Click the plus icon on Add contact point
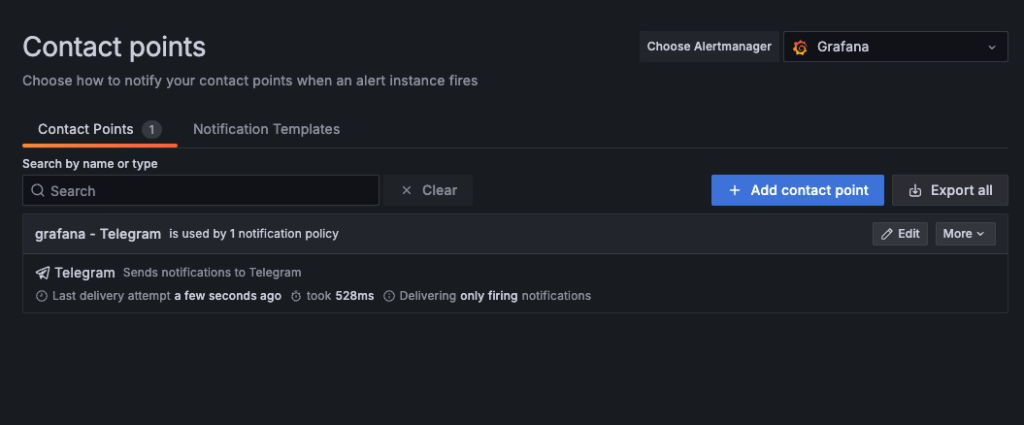The width and height of the screenshot is (1024, 425). 735,190
